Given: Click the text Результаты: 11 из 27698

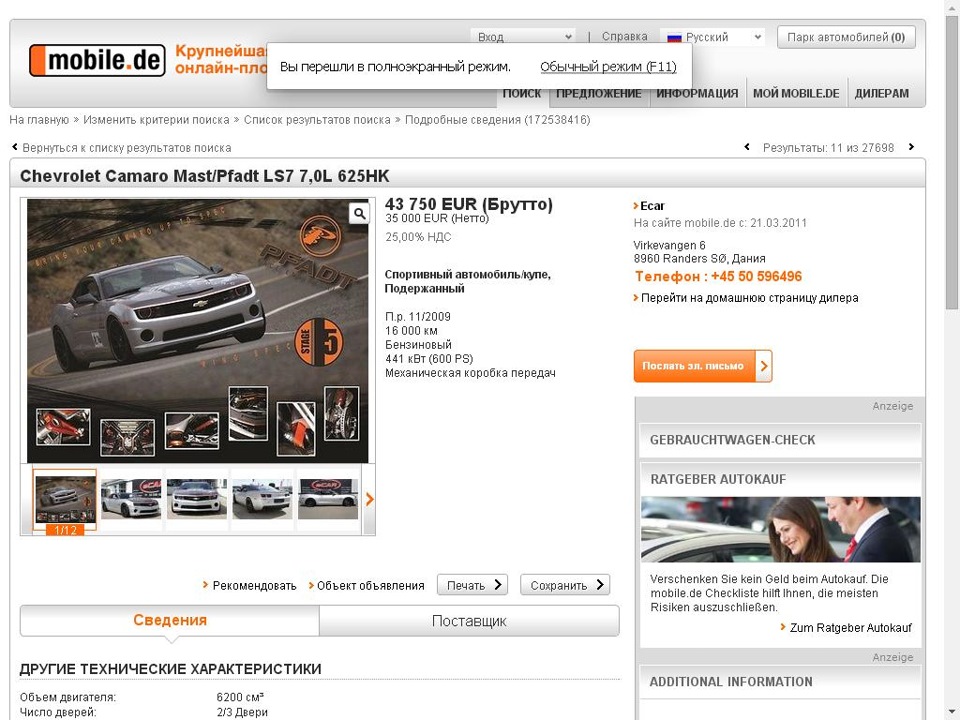Looking at the screenshot, I should [x=828, y=148].
